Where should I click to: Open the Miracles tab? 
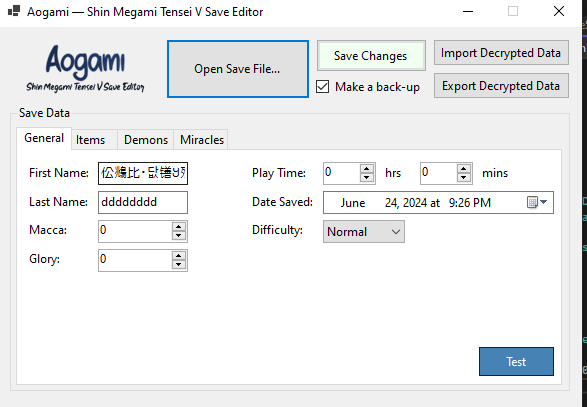(201, 140)
